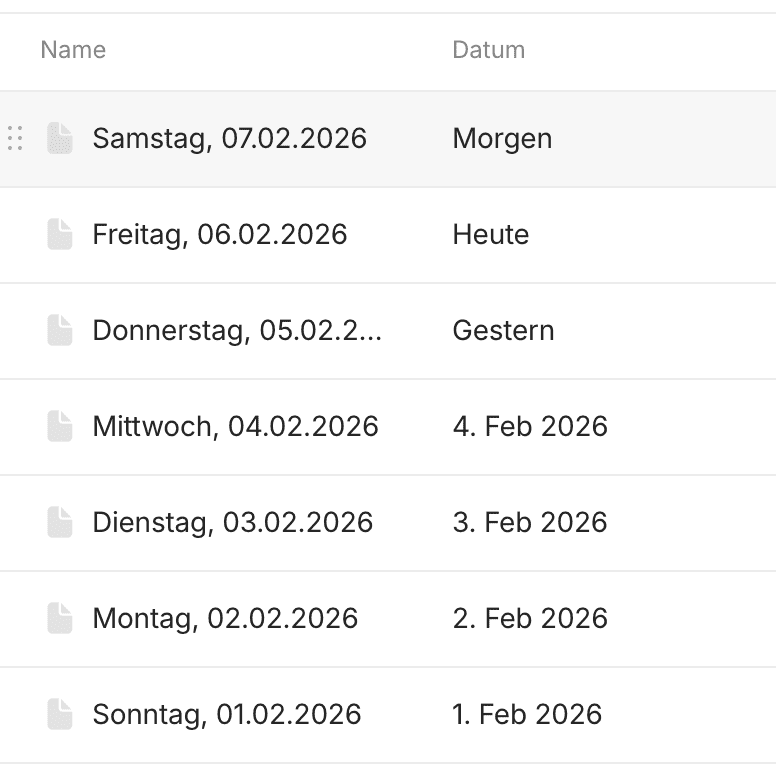Click the page icon beside Sonntag, 01.02.2026
Viewport: 776px width, 766px height.
point(60,714)
